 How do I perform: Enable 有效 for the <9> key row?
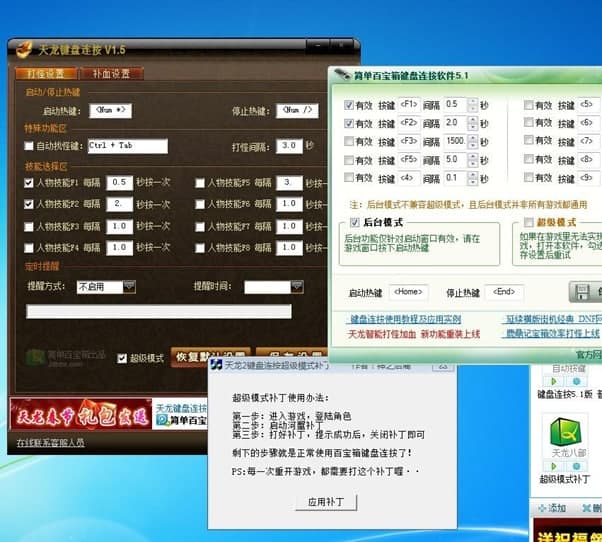tap(529, 177)
